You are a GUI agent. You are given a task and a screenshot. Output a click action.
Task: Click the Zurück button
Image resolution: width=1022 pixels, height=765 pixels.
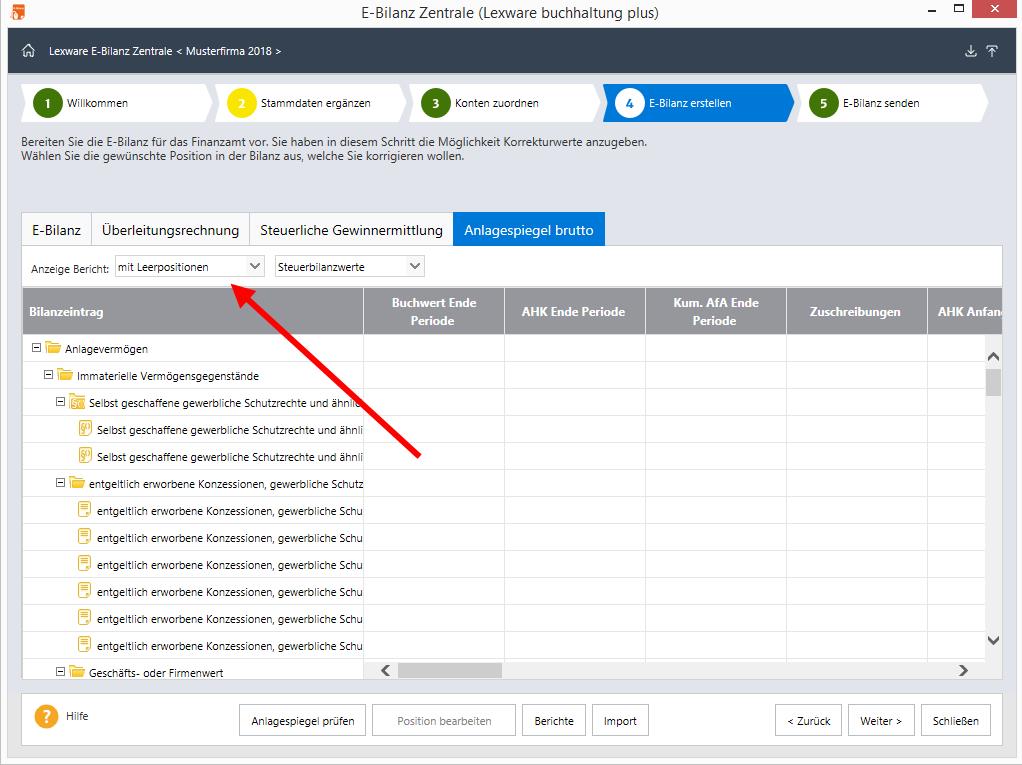[x=808, y=721]
